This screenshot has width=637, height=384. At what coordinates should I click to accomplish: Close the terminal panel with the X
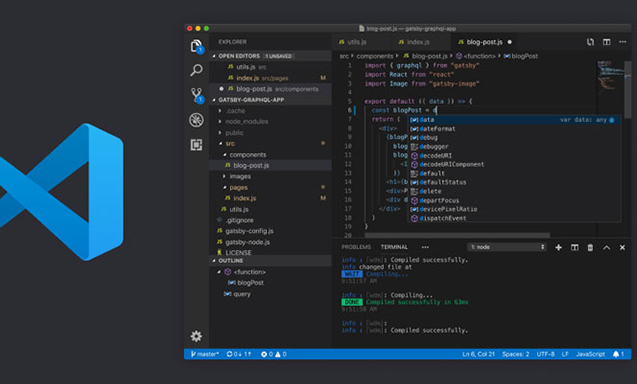coord(622,247)
